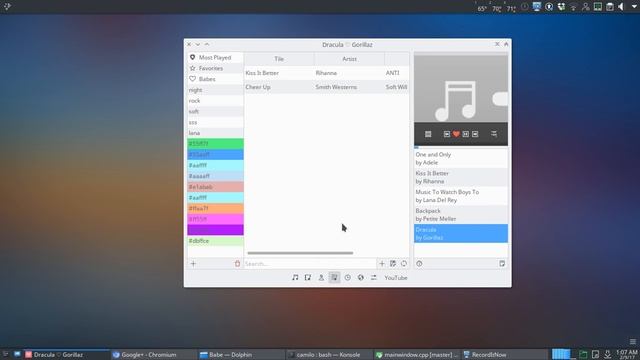Switch to the Konsole taskbar window
The image size is (640, 360).
(329, 355)
